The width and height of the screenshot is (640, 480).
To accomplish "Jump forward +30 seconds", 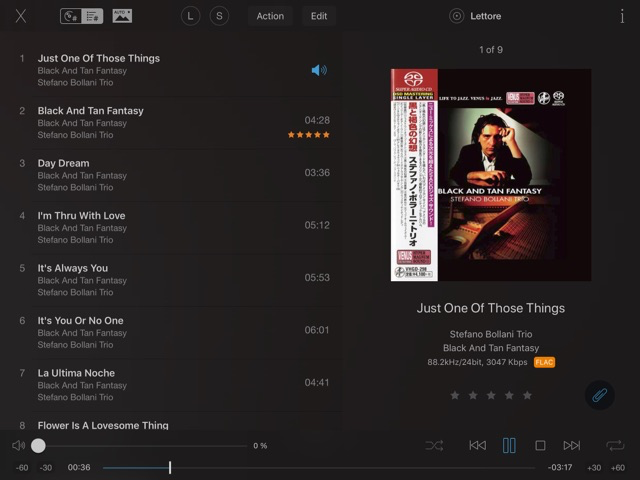I will pyautogui.click(x=594, y=468).
